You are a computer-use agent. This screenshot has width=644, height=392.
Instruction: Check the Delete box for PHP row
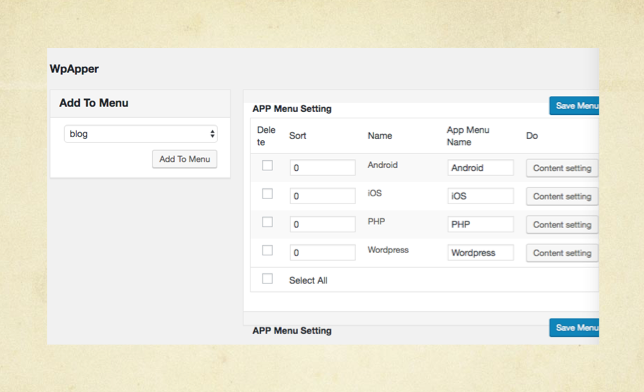[267, 222]
